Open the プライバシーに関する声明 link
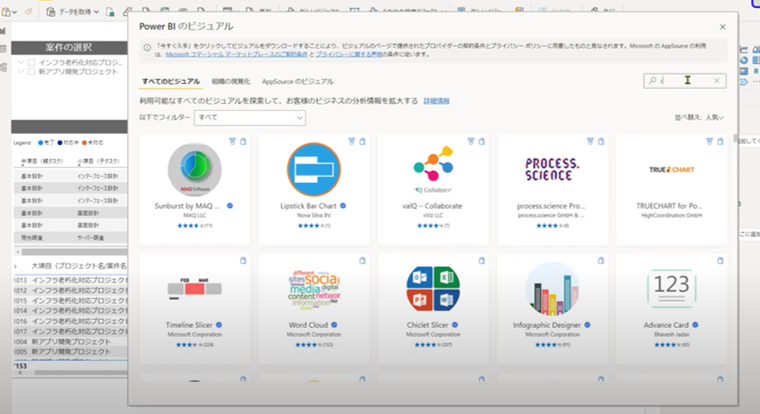This screenshot has width=760, height=414. 349,54
